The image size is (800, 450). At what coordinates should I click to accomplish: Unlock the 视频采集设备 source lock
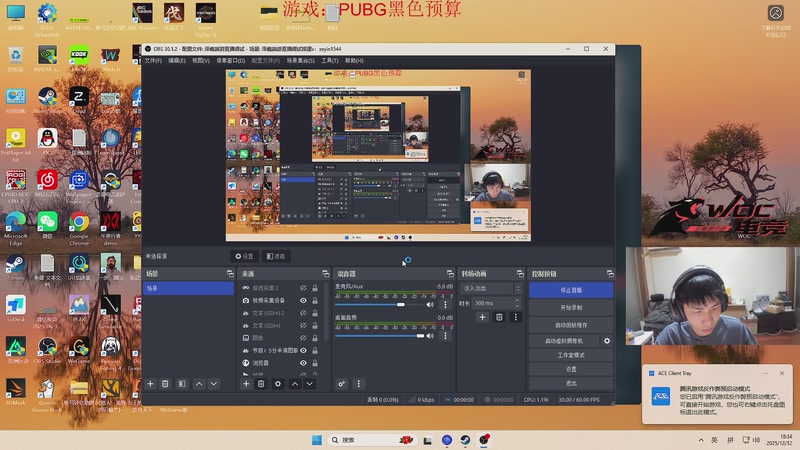point(315,301)
